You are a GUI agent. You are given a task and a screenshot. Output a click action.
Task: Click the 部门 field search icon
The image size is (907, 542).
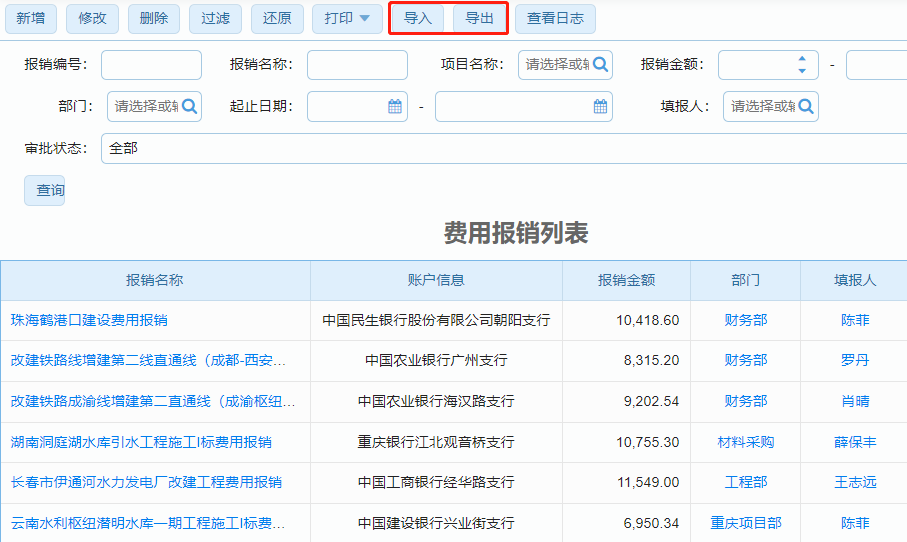189,106
